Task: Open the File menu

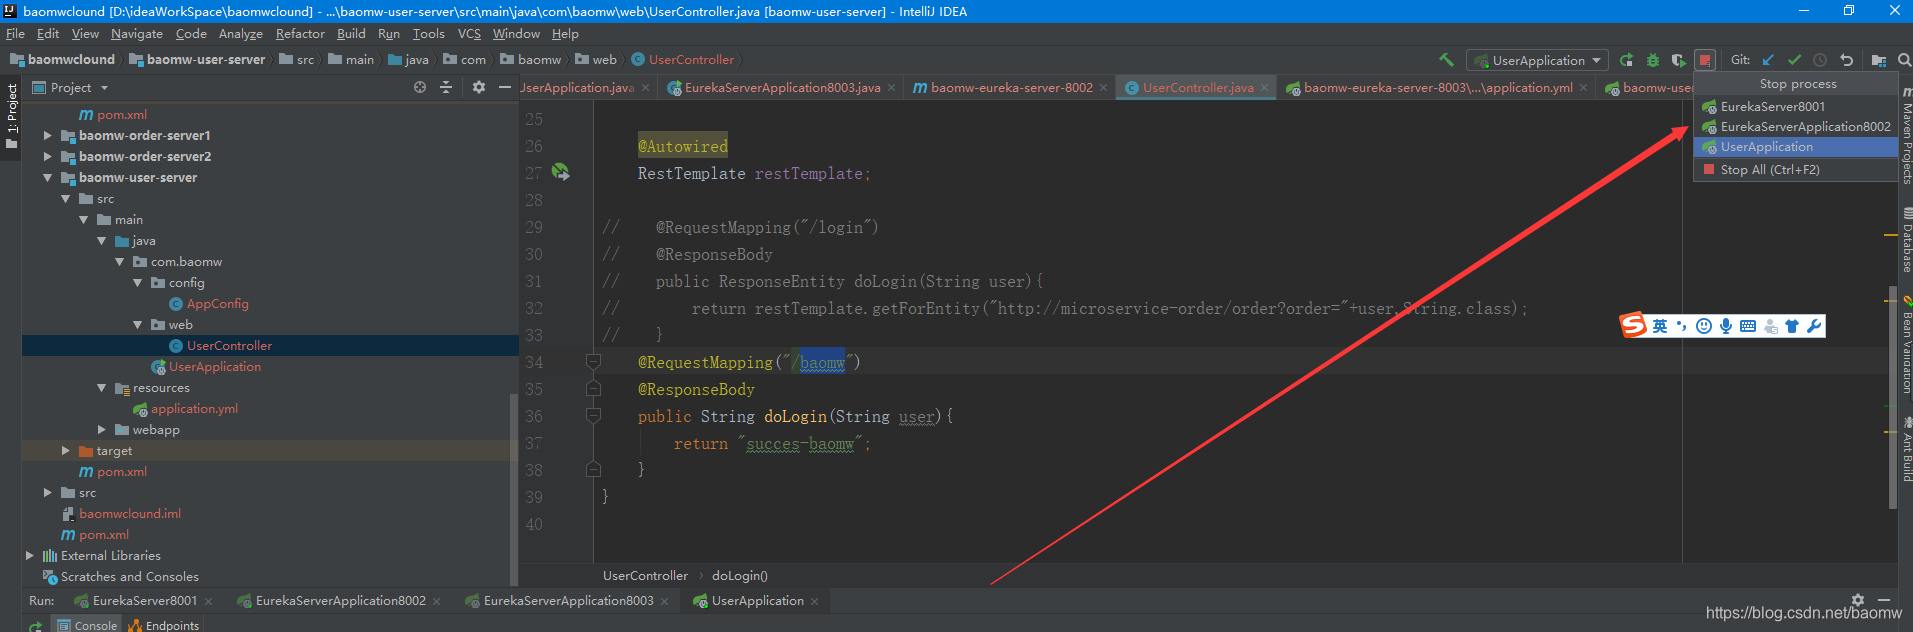Action: coord(15,34)
